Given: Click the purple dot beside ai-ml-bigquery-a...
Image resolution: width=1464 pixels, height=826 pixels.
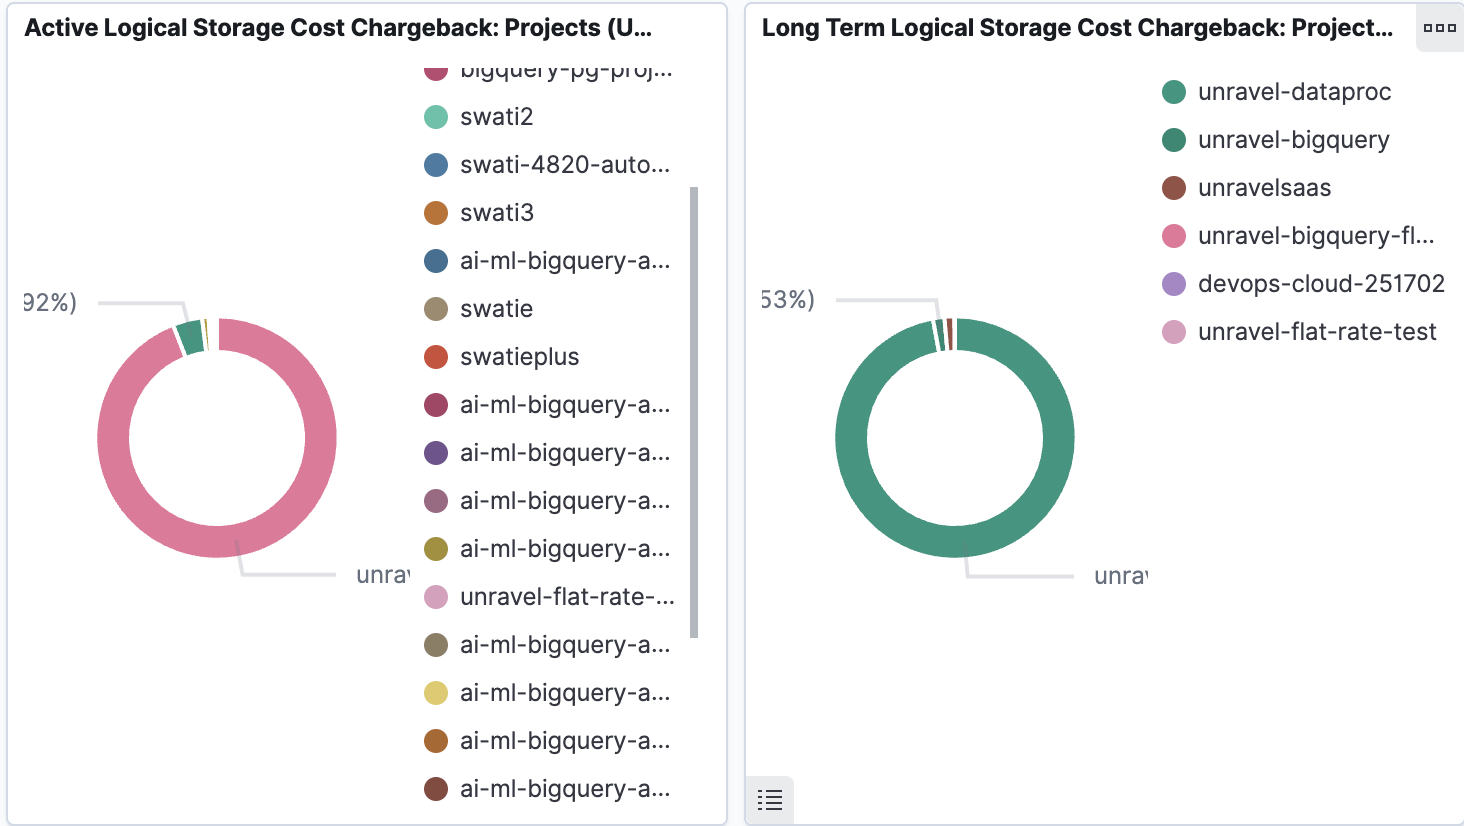Looking at the screenshot, I should (x=436, y=453).
